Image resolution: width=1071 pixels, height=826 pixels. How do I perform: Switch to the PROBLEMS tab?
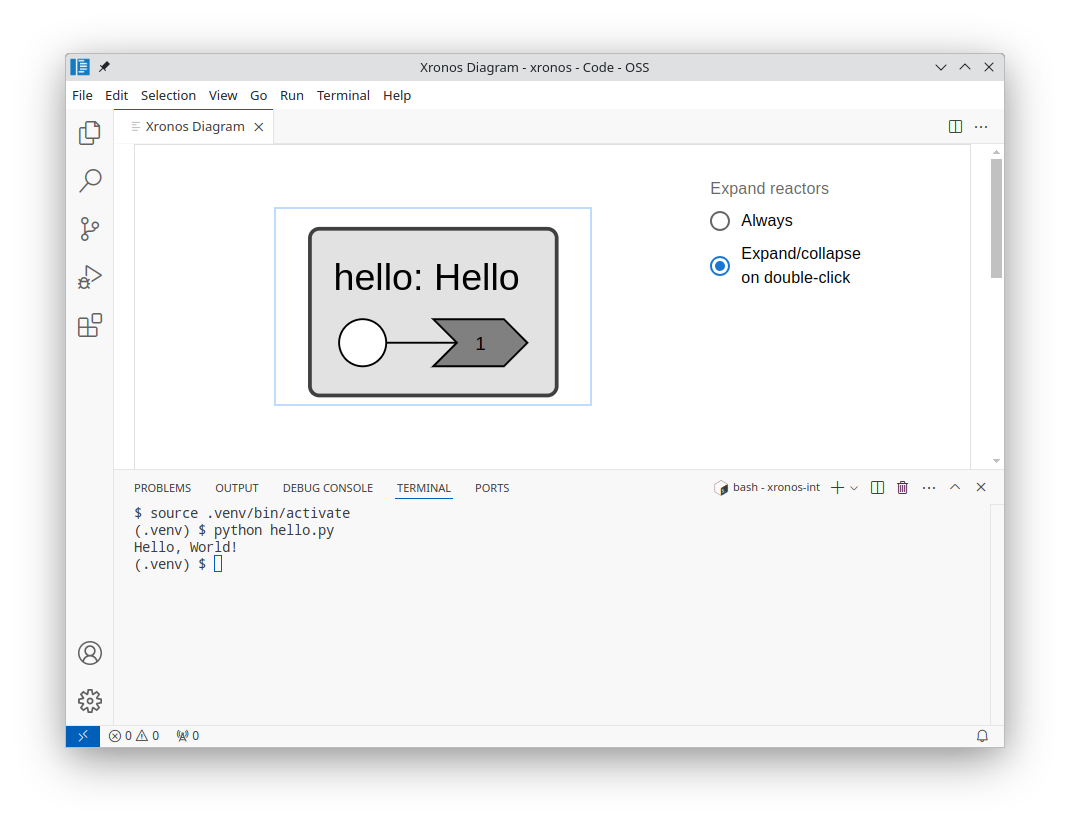pos(163,488)
